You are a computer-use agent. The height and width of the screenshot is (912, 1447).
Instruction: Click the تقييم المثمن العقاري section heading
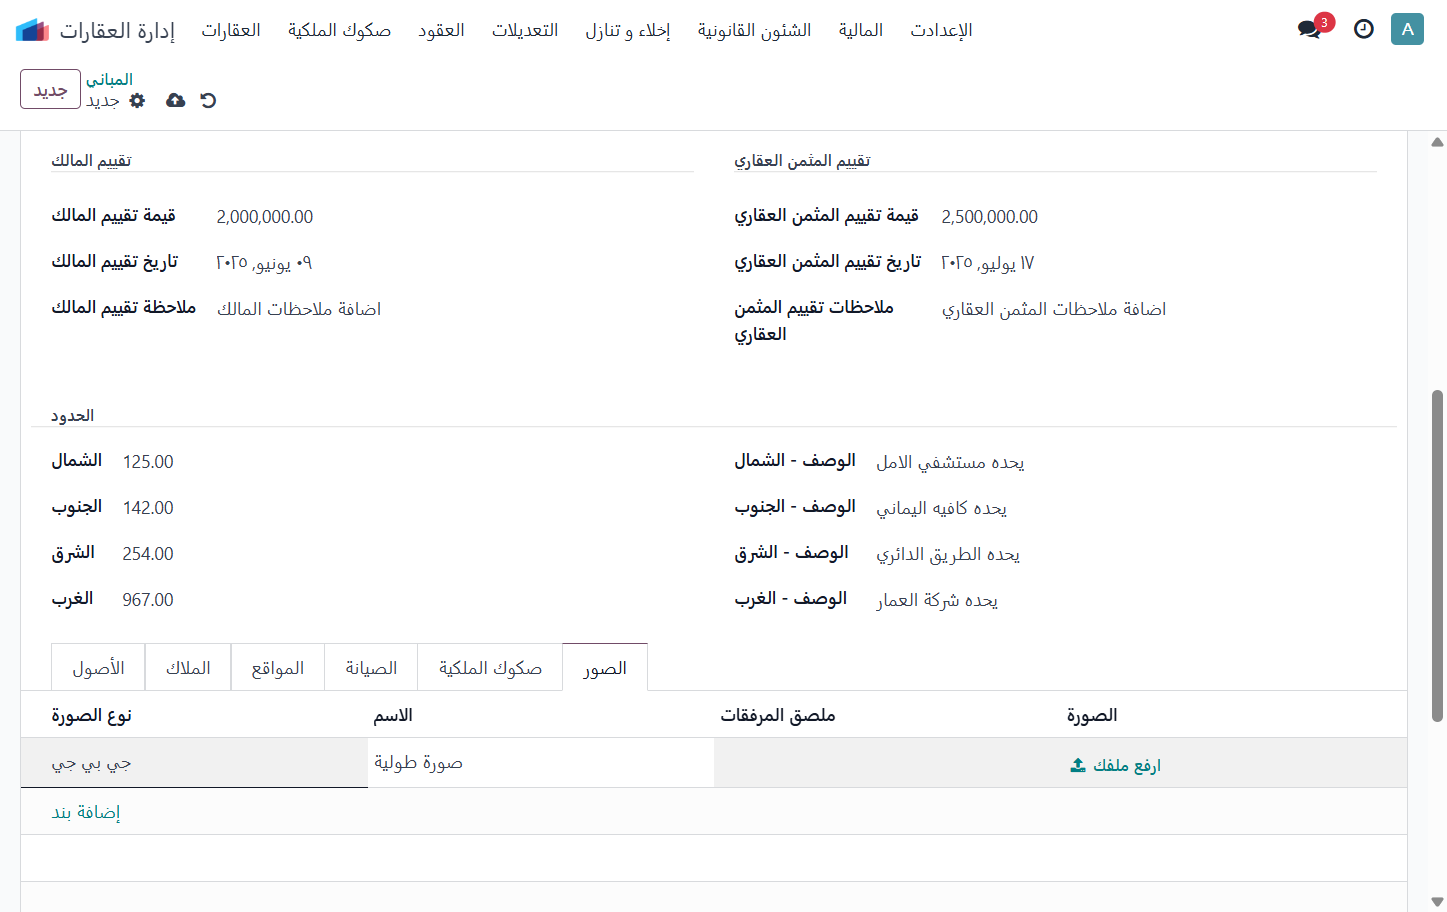[x=802, y=160]
